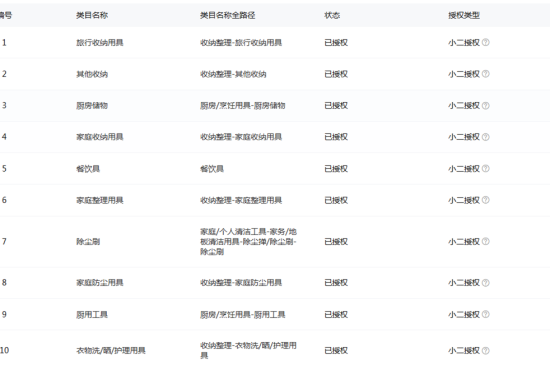
Task: Click 小二授权 text in row 8
Action: [x=464, y=283]
